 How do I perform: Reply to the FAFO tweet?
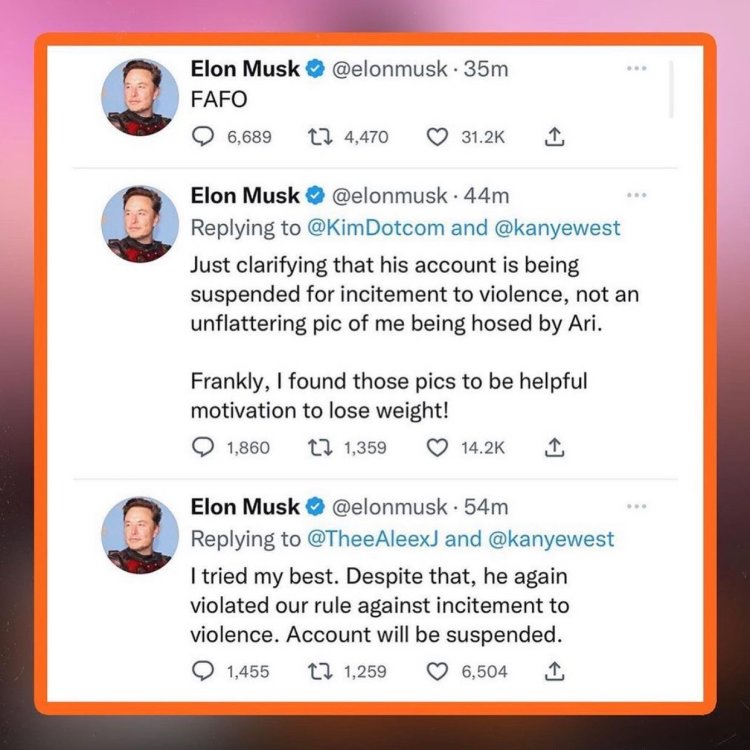[x=200, y=137]
